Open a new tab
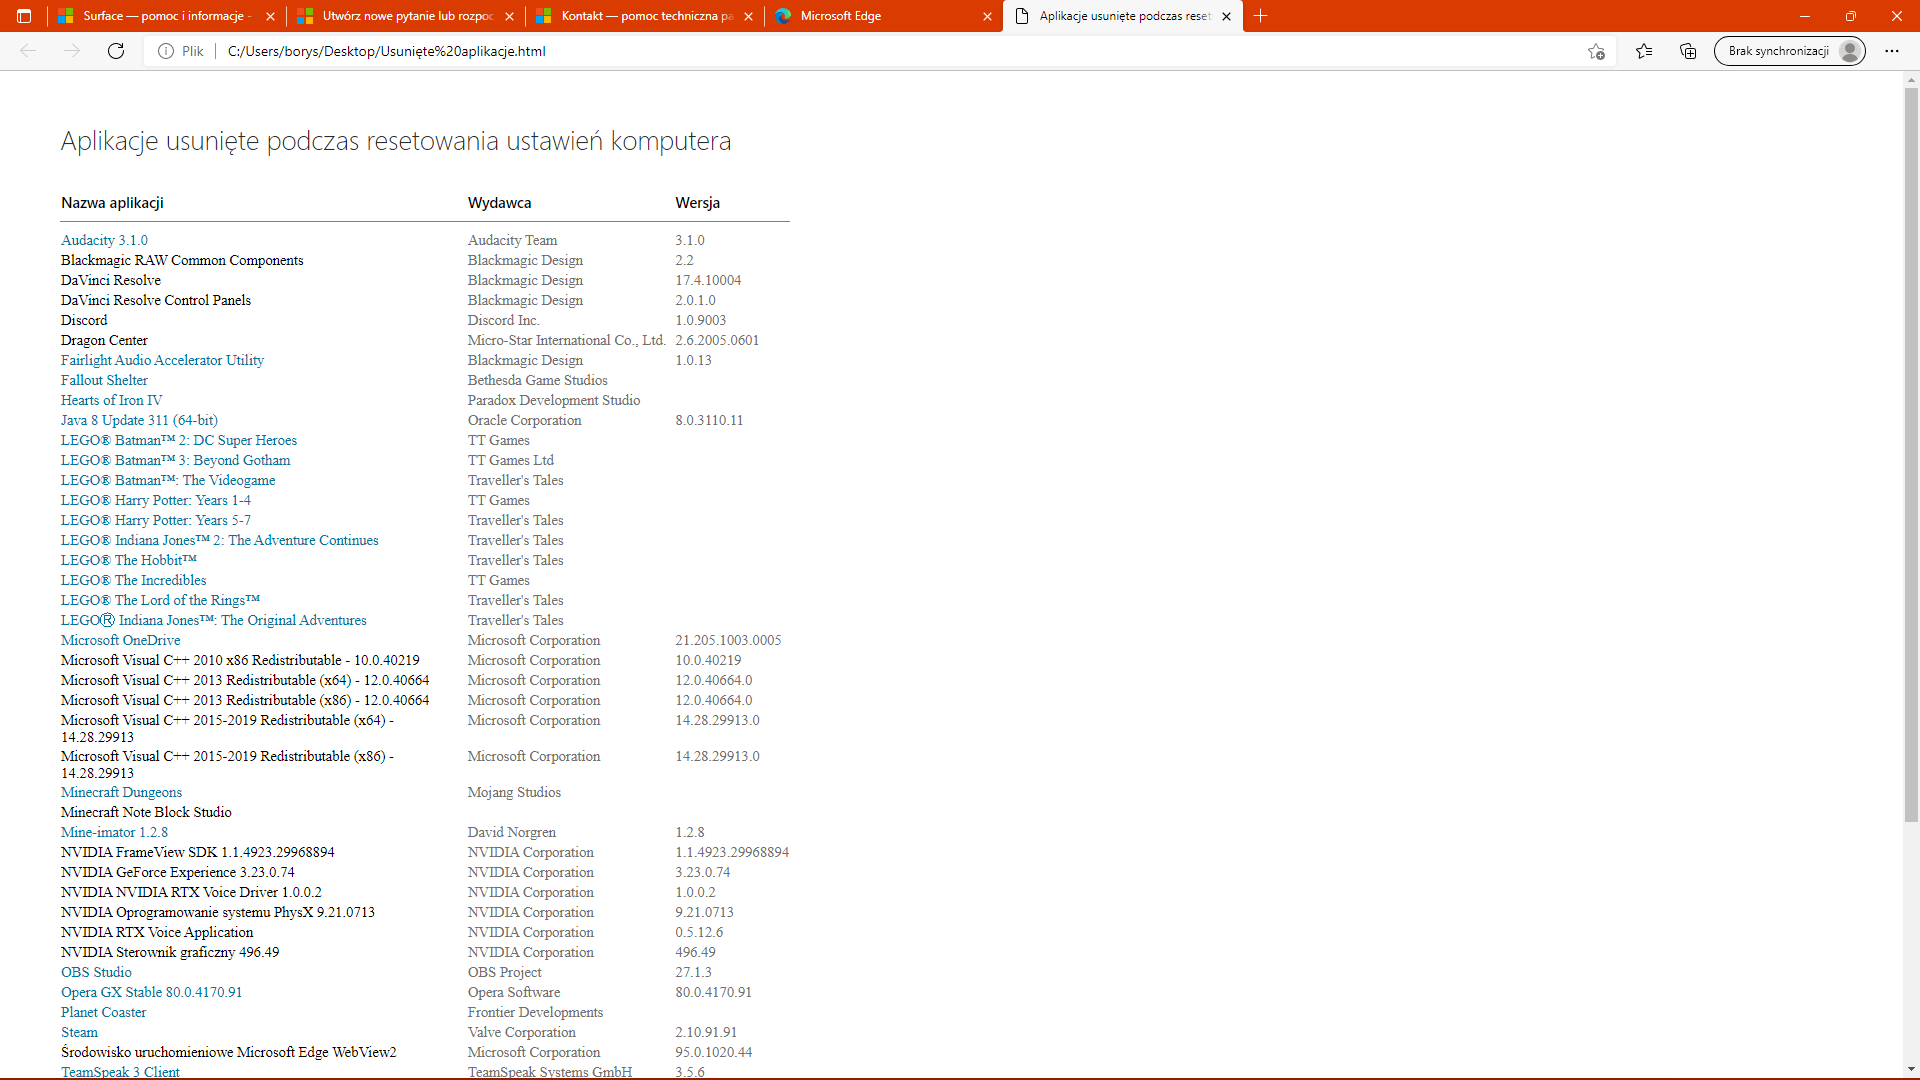 1261,16
